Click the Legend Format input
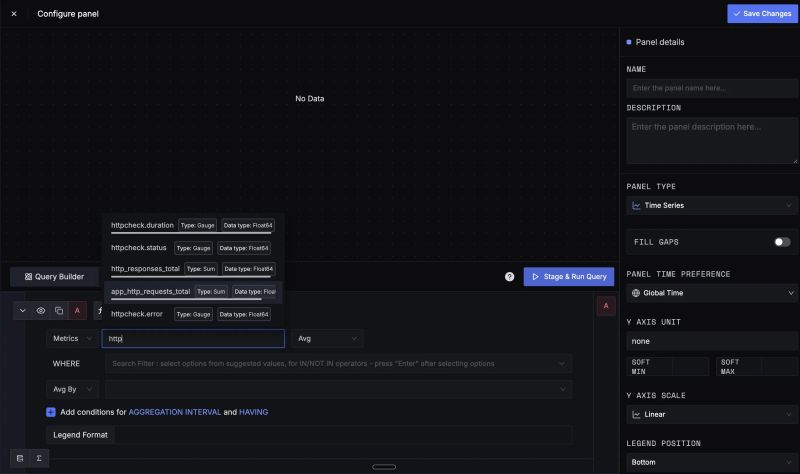Image resolution: width=800 pixels, height=474 pixels. coord(343,435)
